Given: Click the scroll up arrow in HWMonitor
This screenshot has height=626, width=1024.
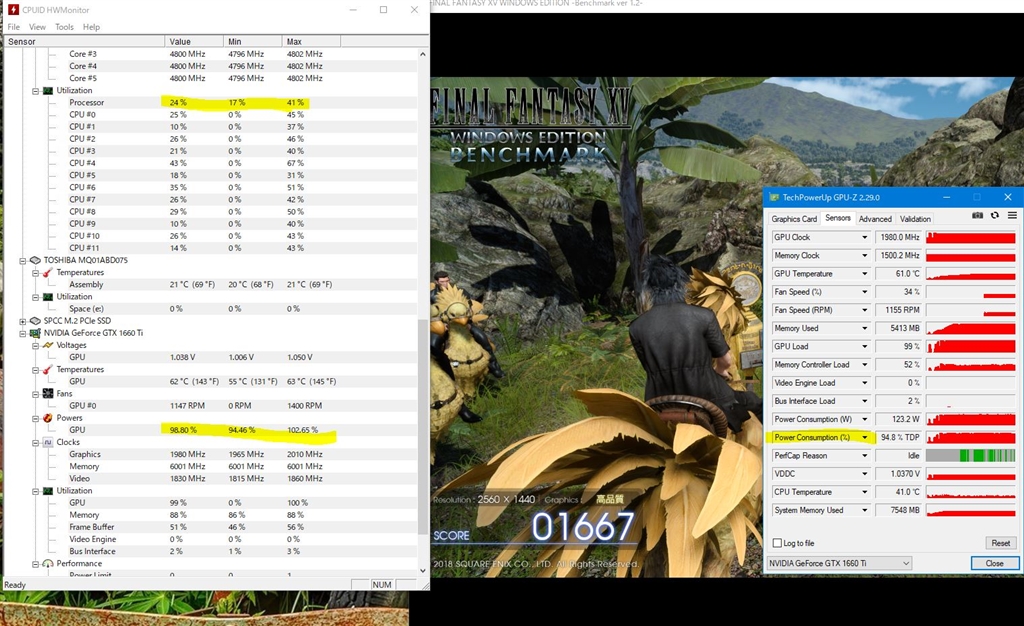Looking at the screenshot, I should (423, 54).
